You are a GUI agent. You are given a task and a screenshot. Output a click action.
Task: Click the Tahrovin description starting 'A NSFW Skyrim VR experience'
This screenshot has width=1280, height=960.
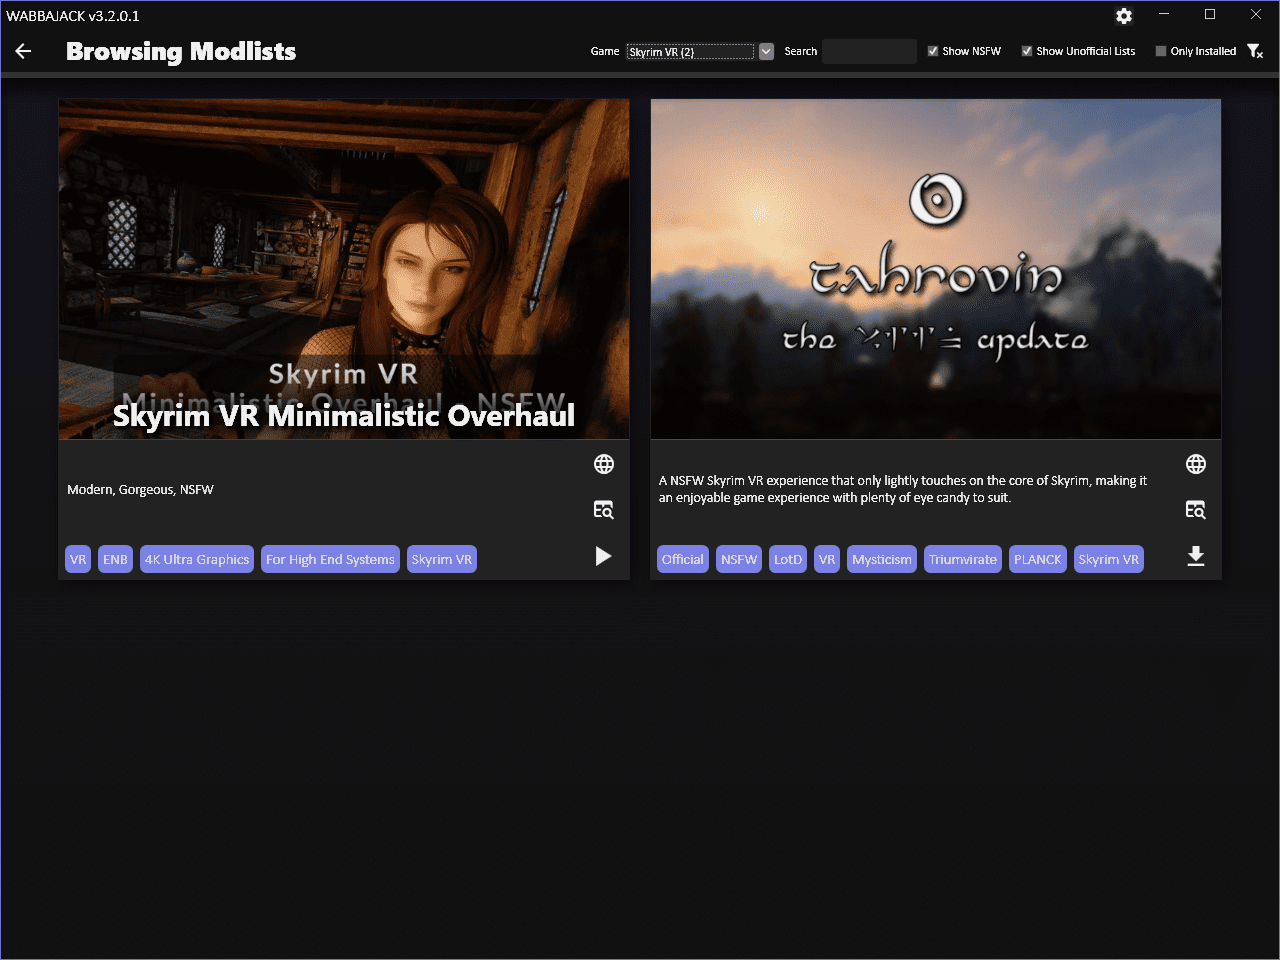(x=903, y=489)
